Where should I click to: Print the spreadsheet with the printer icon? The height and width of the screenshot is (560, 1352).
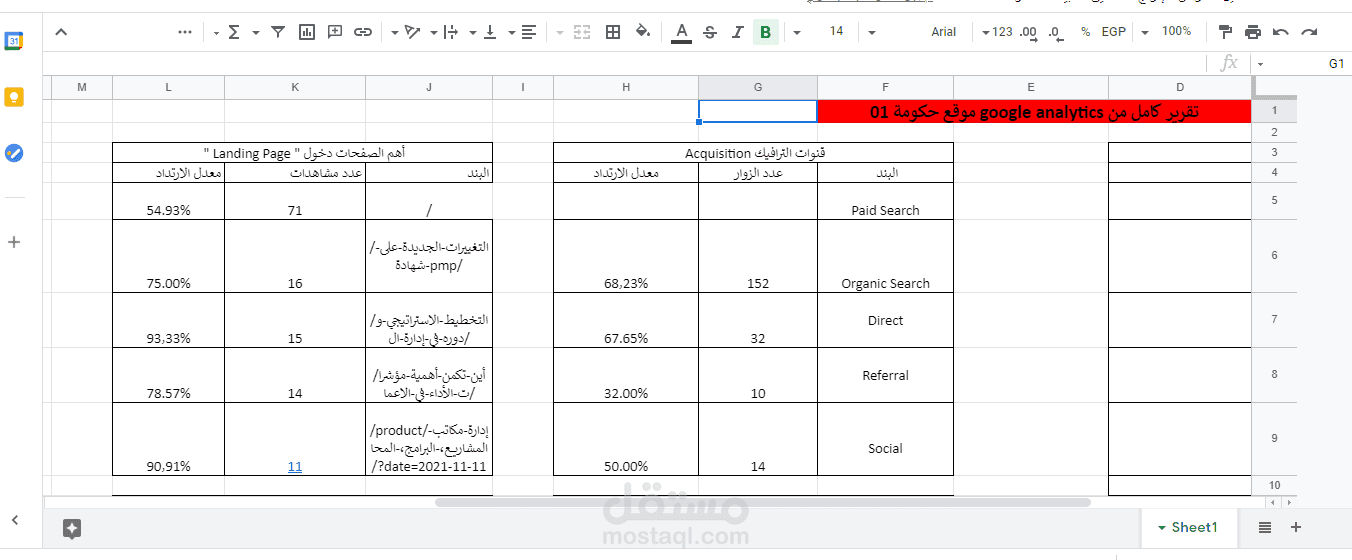click(1253, 32)
